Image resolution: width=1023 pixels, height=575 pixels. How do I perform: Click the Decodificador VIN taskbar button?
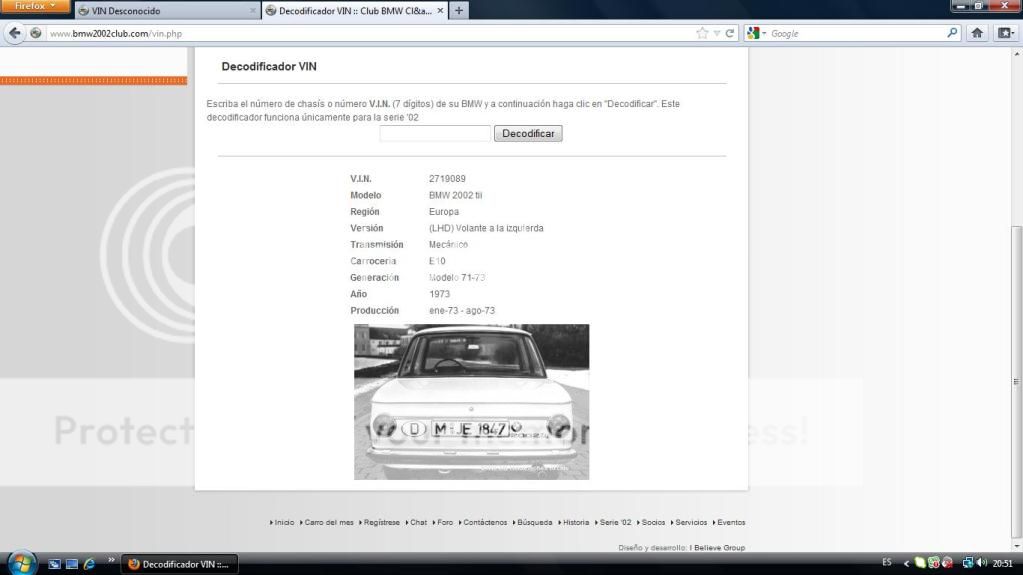tap(179, 564)
